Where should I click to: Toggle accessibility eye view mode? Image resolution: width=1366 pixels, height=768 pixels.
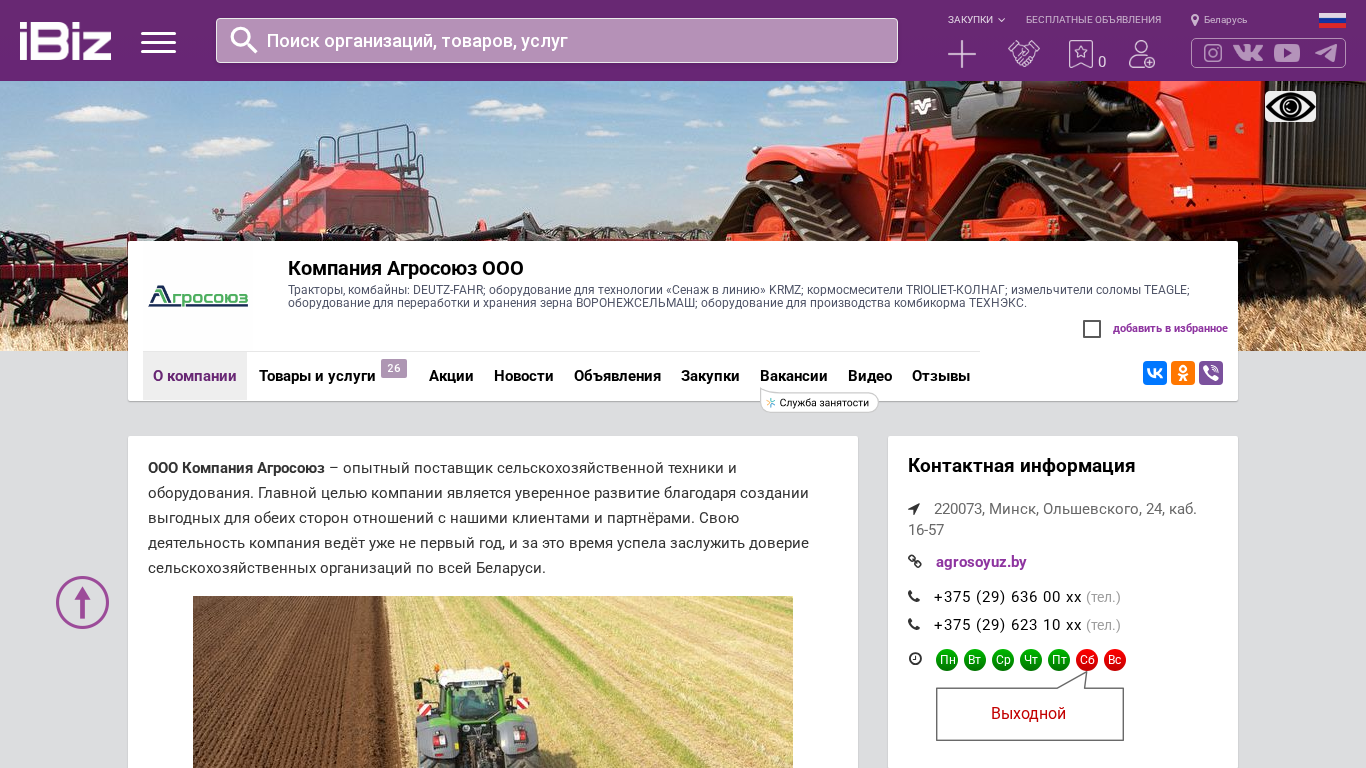point(1290,106)
